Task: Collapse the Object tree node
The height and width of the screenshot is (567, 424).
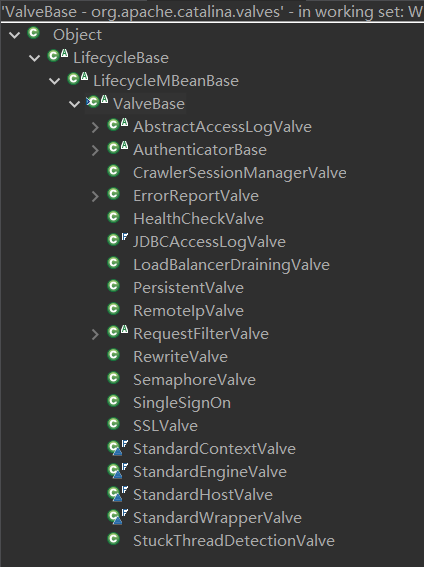Action: (14, 35)
